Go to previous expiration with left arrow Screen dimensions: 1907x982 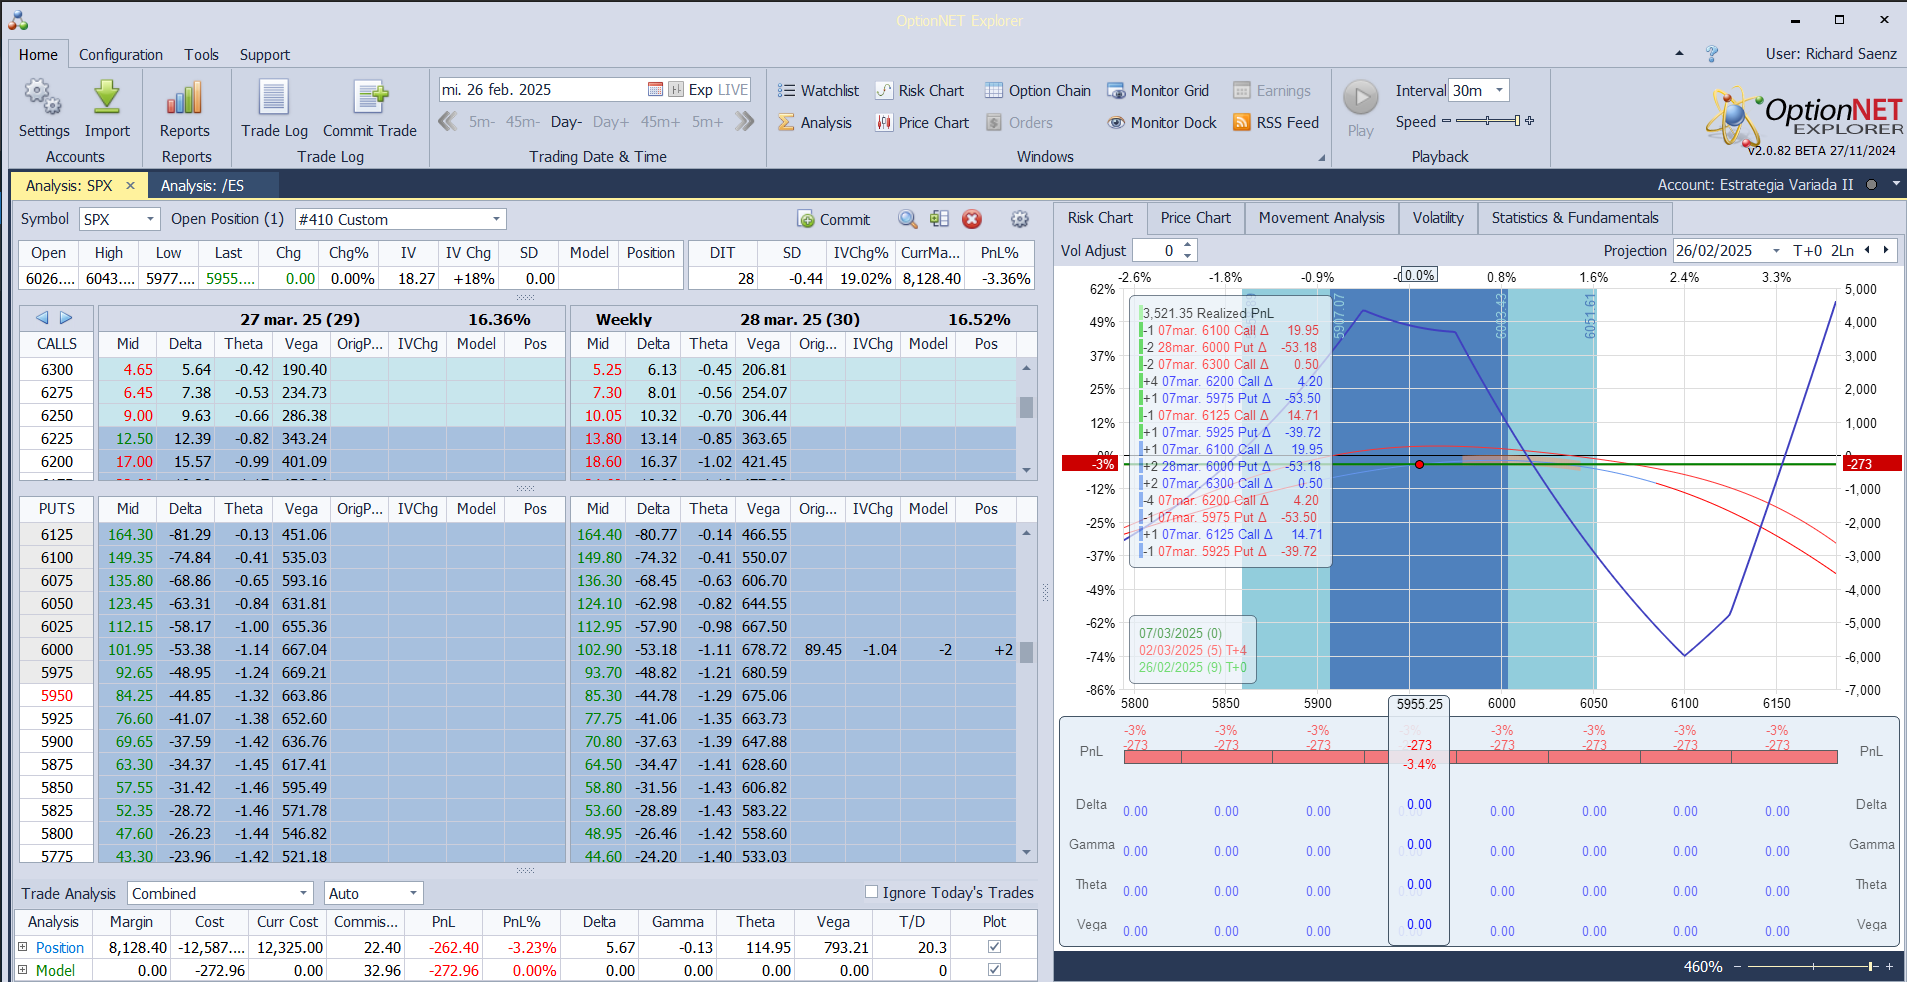point(42,318)
